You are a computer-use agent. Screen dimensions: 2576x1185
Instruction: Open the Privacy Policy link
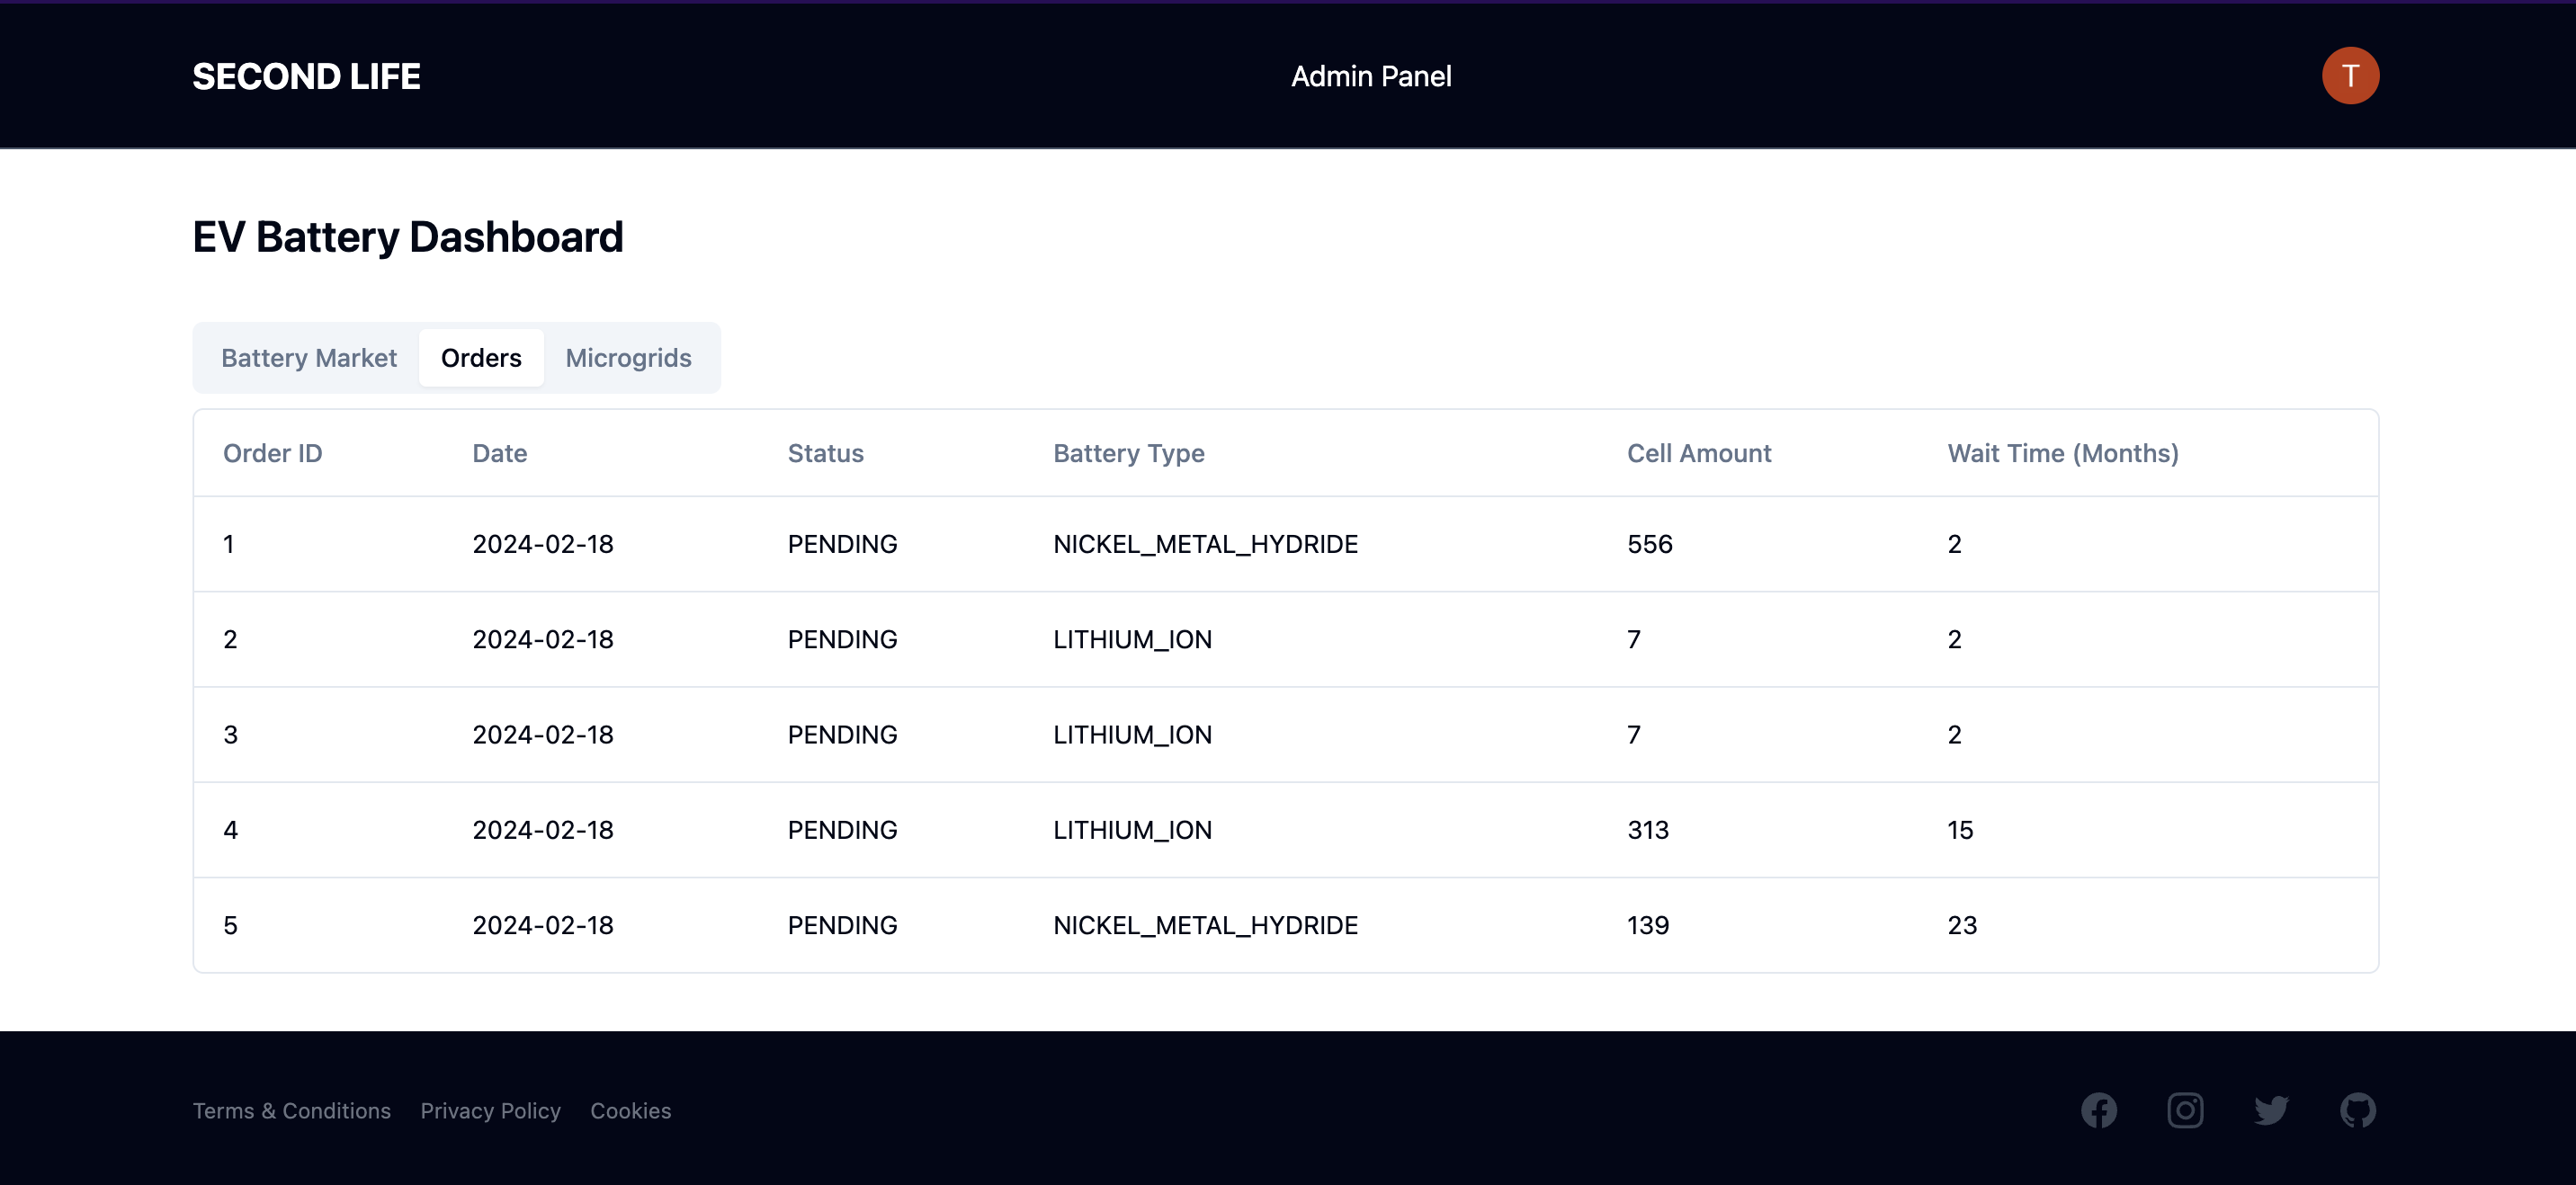coord(490,1111)
